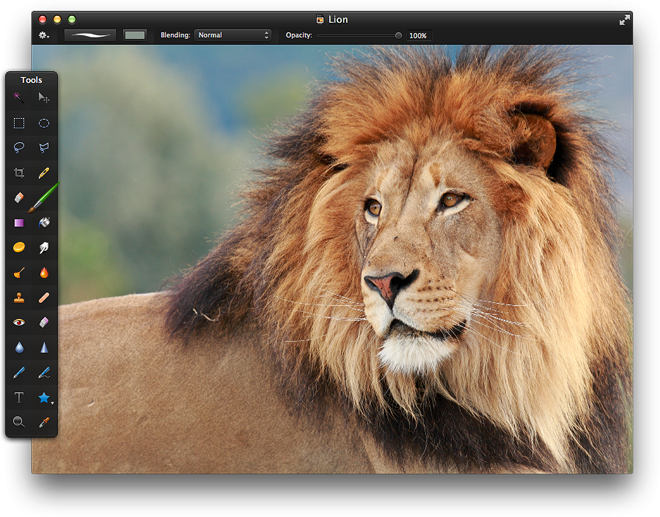
Task: Choose the Paint Bucket tool
Action: [x=44, y=222]
